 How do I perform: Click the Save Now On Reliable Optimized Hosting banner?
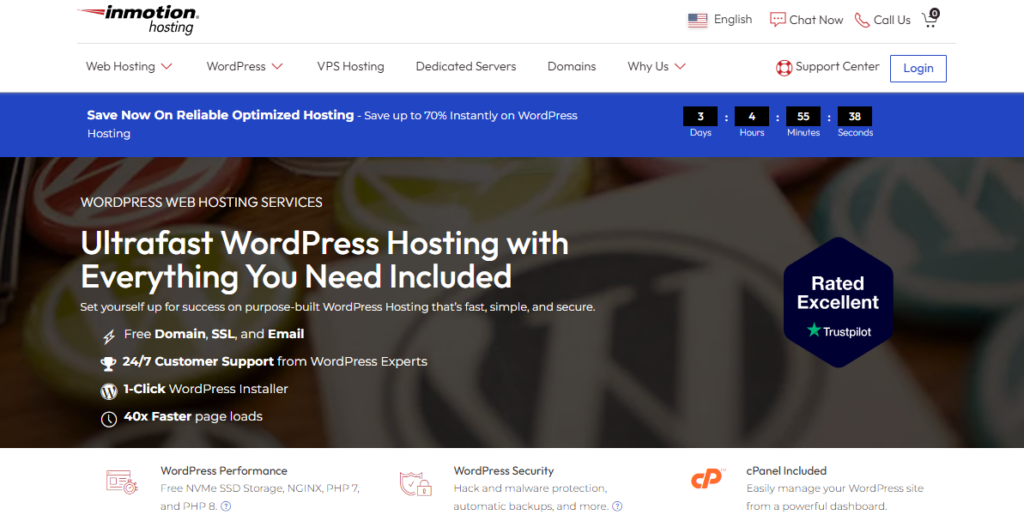coord(332,124)
